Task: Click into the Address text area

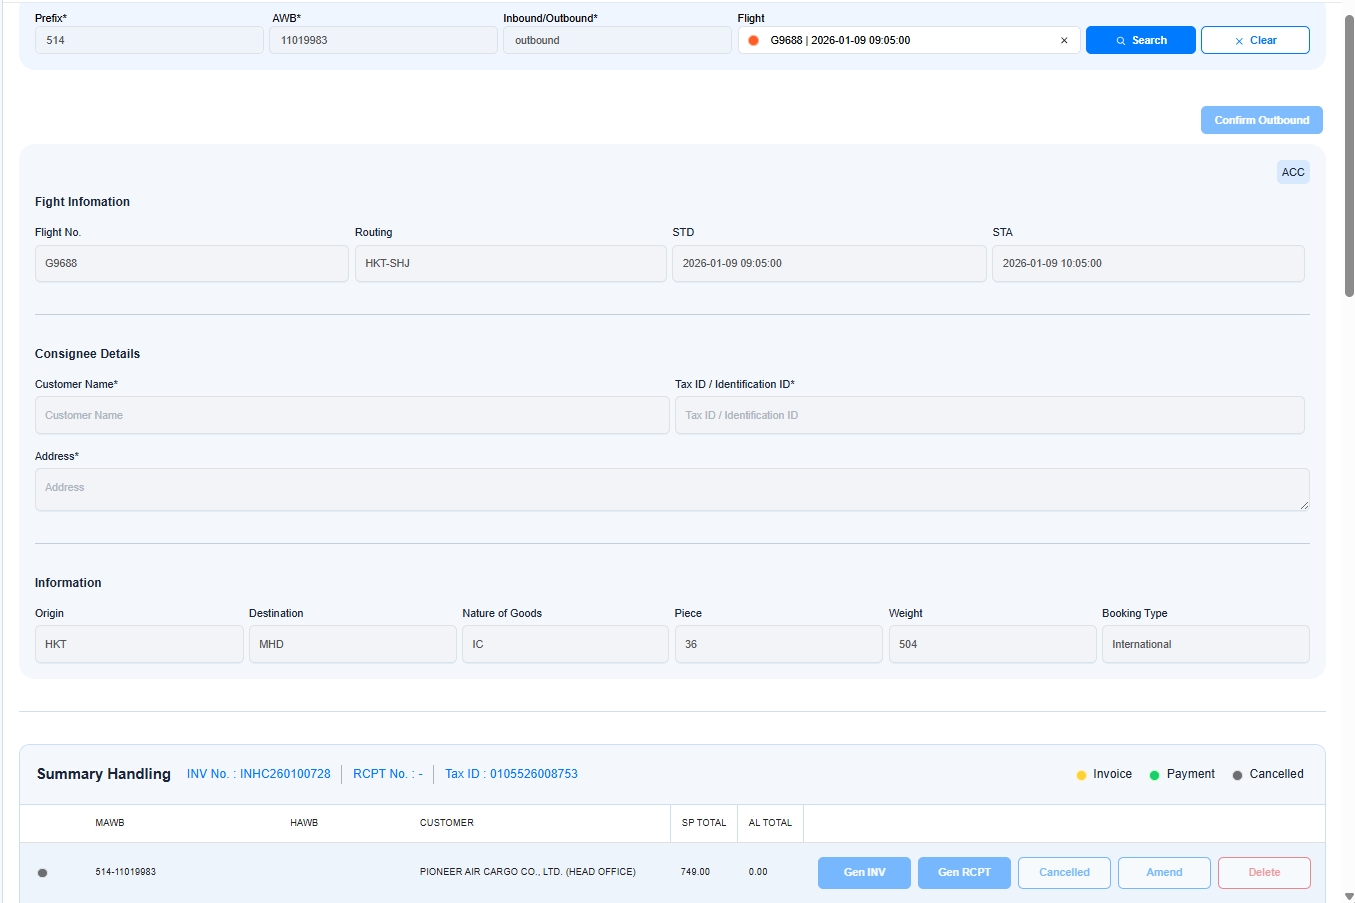Action: pyautogui.click(x=672, y=489)
